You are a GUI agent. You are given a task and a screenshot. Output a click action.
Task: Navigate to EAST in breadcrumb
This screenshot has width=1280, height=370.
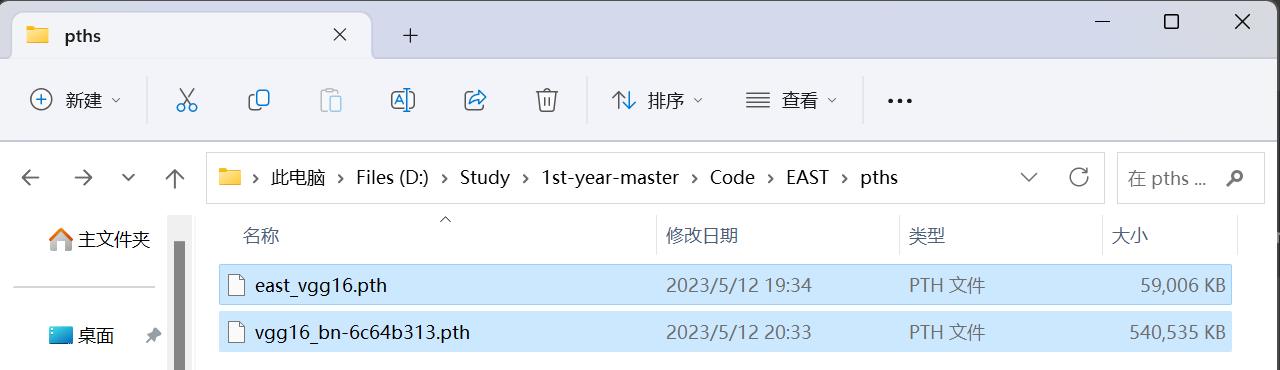point(807,178)
